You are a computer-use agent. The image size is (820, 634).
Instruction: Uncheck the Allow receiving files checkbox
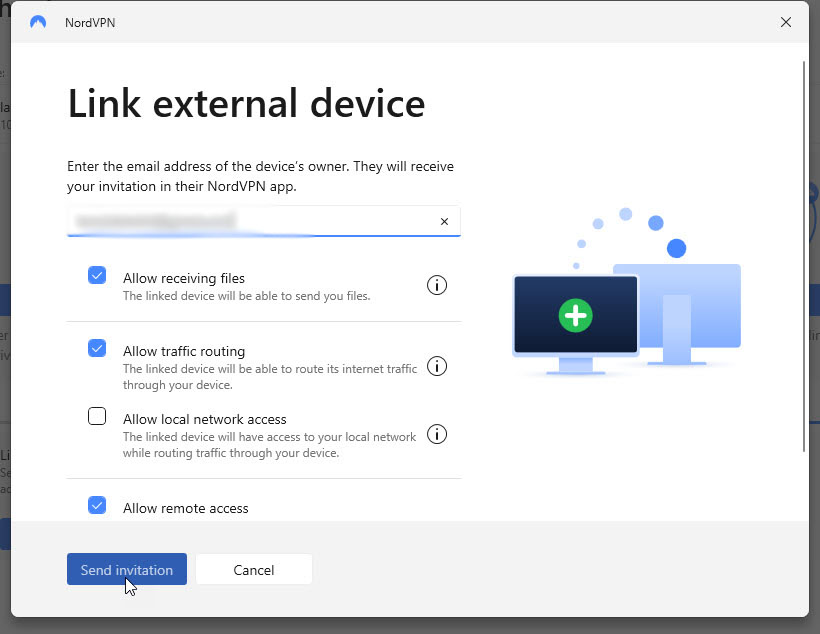pos(97,276)
